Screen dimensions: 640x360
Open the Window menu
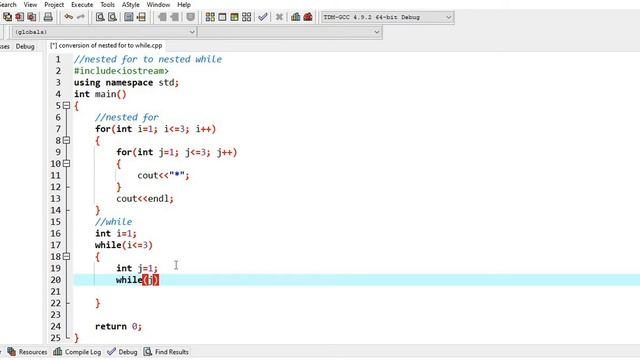point(158,4)
